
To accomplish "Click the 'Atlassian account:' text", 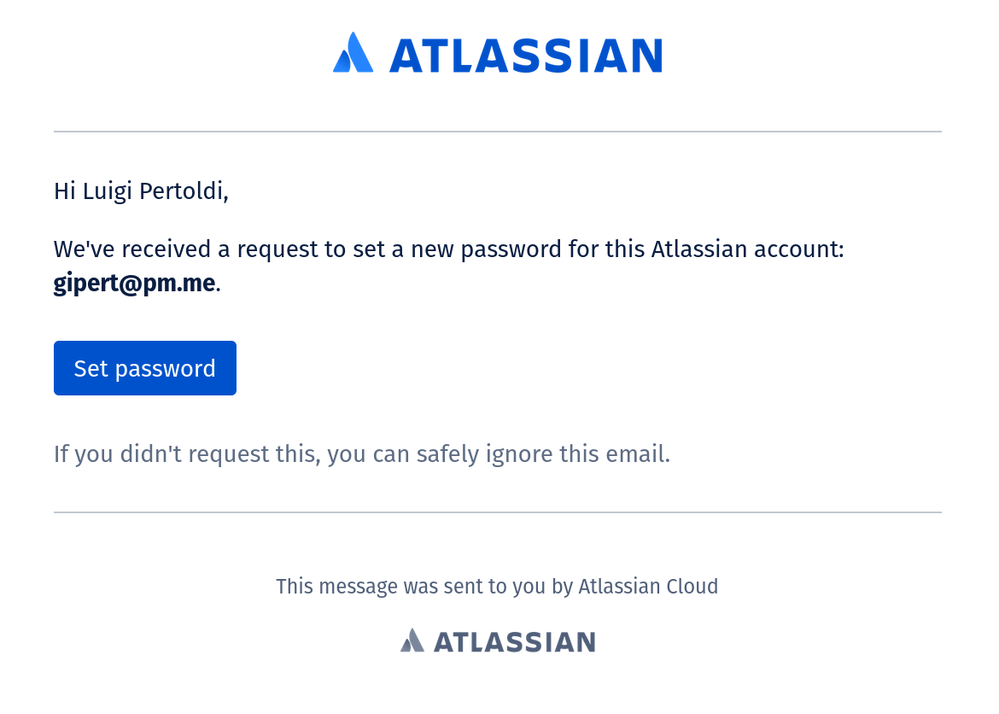I will pos(747,248).
